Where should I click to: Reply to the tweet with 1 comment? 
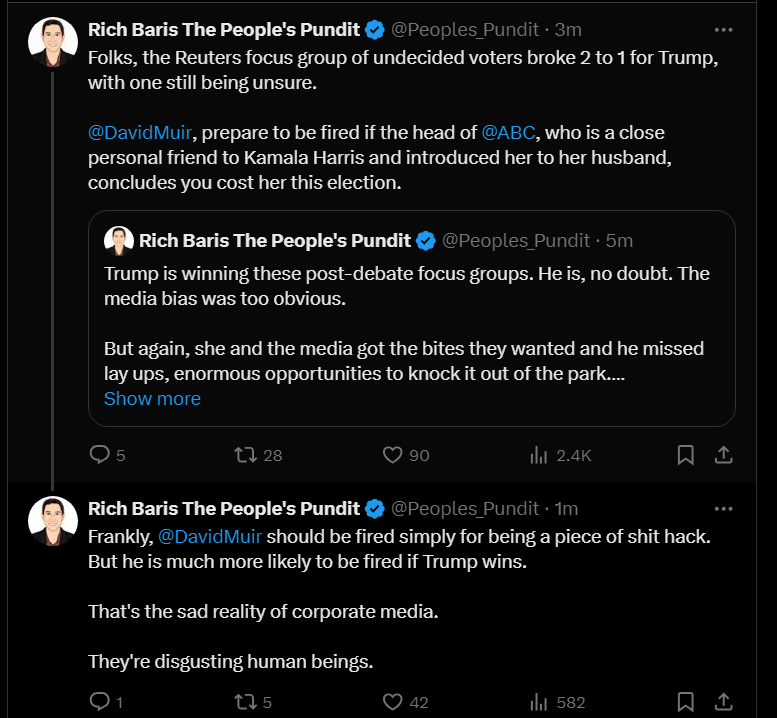(x=106, y=702)
